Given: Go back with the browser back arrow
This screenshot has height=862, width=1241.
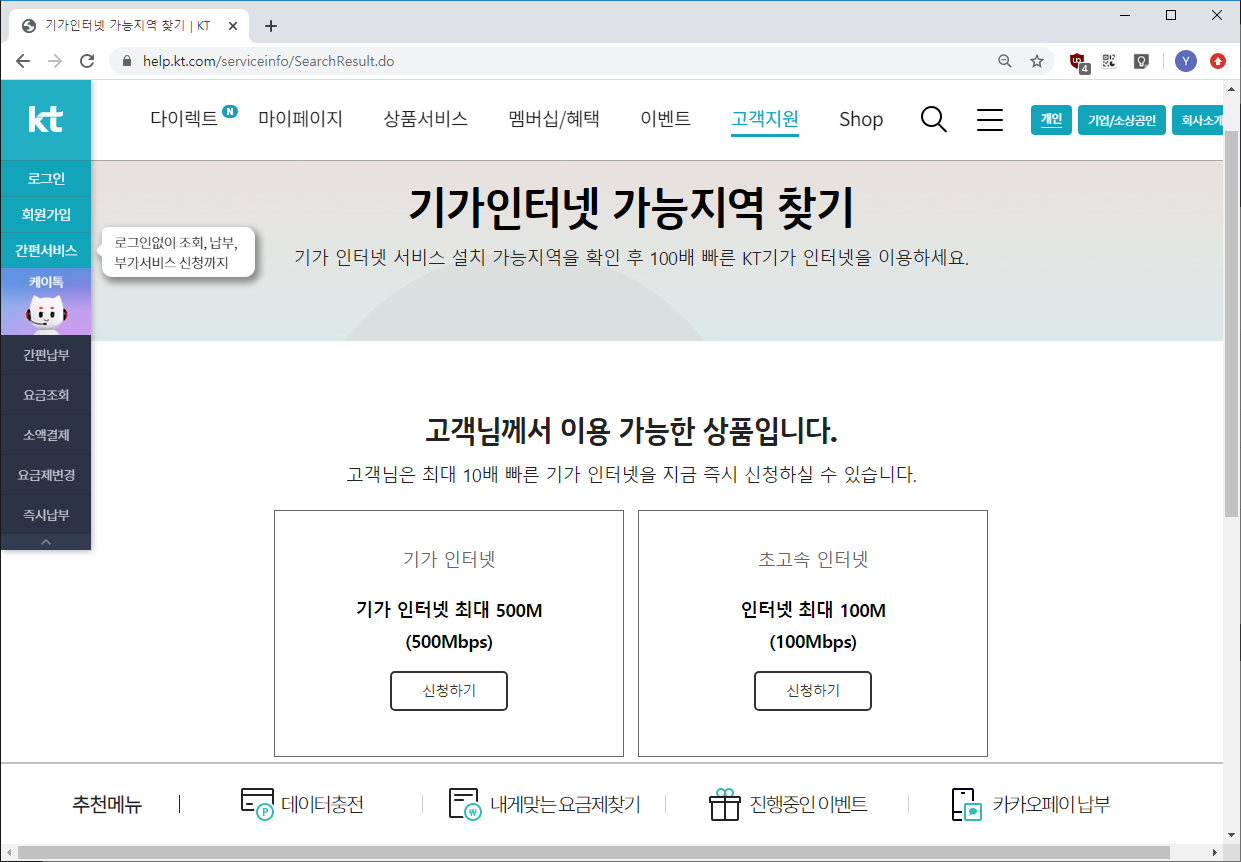Looking at the screenshot, I should 23,61.
